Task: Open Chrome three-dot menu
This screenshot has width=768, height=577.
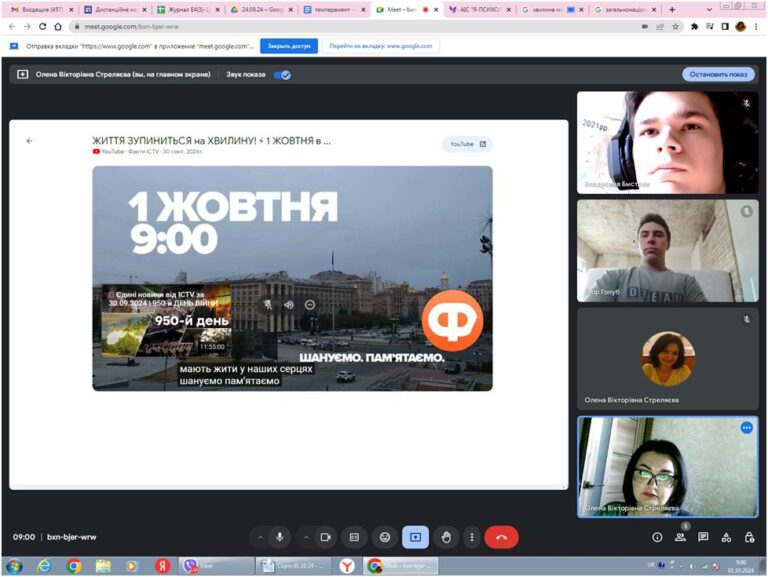Action: click(756, 27)
